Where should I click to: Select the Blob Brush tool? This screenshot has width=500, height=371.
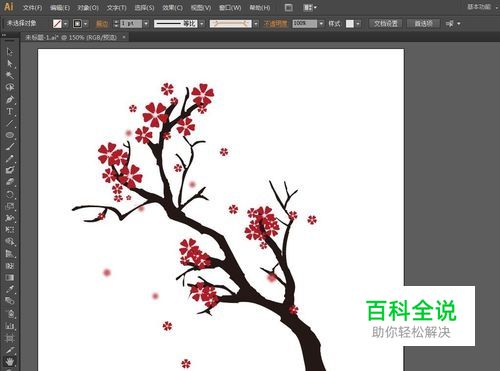pyautogui.click(x=9, y=170)
